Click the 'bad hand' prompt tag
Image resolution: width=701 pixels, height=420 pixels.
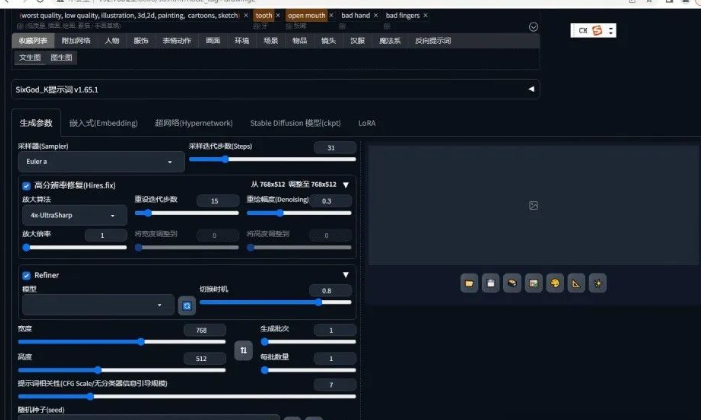coord(356,15)
